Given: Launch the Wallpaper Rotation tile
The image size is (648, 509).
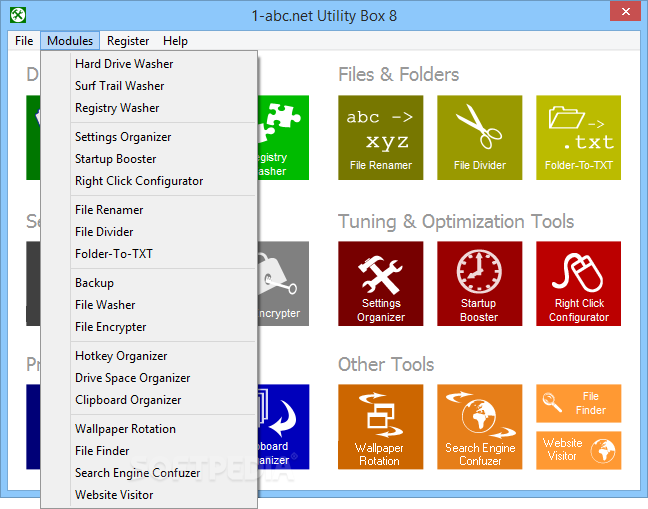Looking at the screenshot, I should [380, 427].
